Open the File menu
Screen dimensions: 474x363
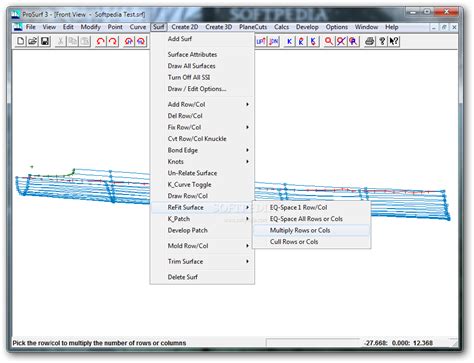pos(31,27)
